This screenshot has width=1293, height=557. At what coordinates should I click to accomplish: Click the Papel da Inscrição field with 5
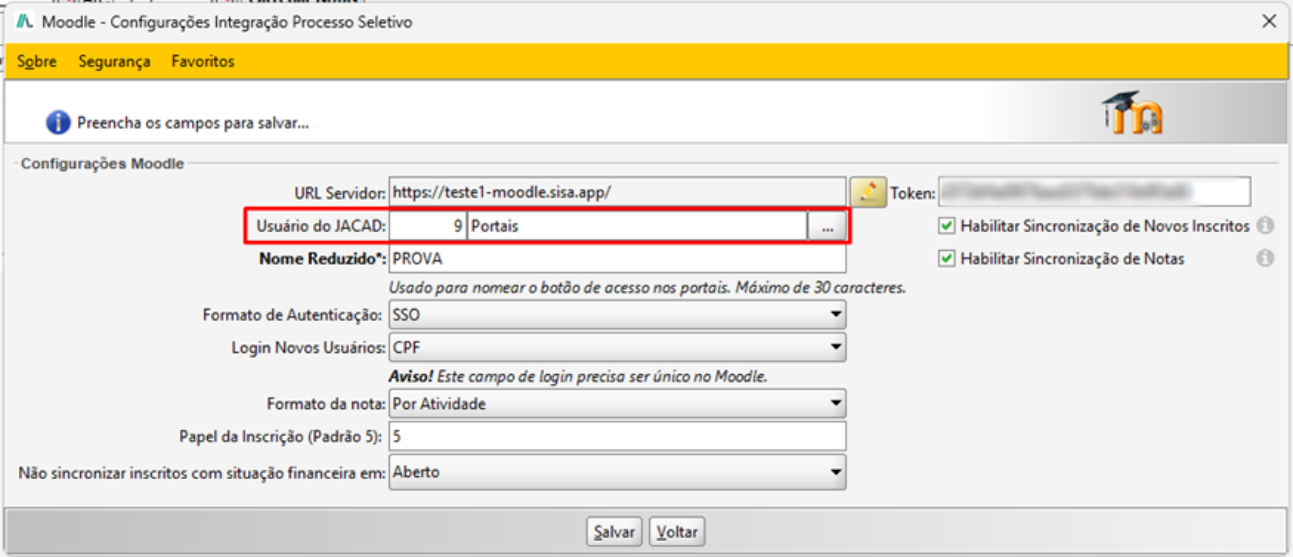[617, 436]
